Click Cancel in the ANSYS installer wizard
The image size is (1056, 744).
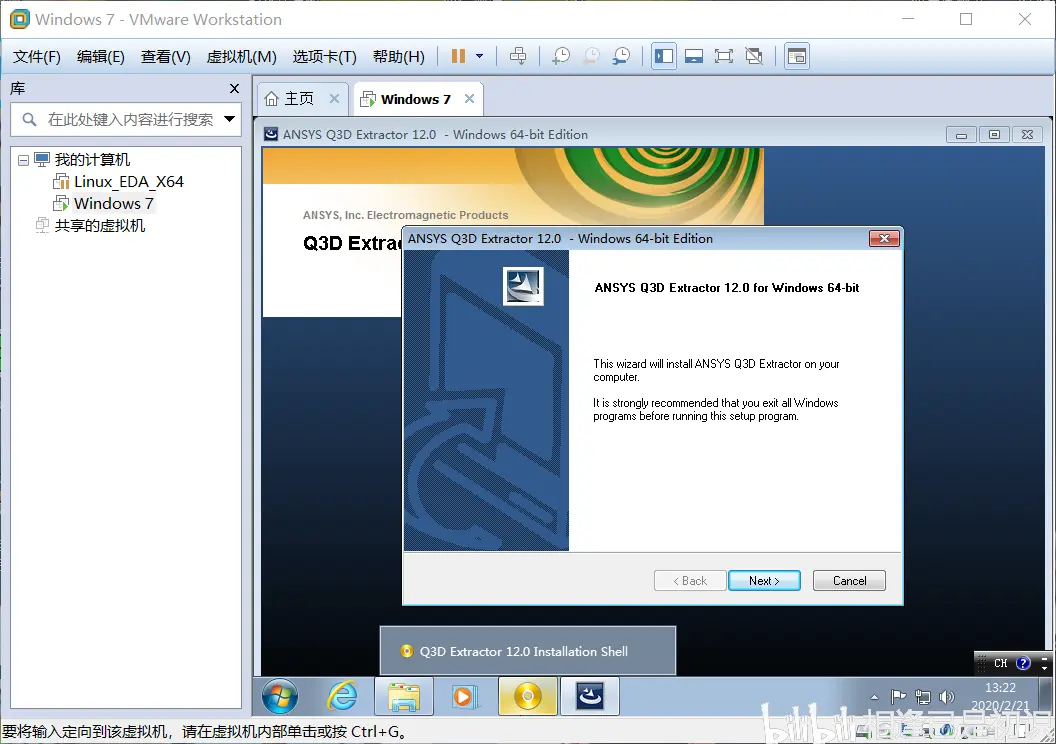pos(849,580)
